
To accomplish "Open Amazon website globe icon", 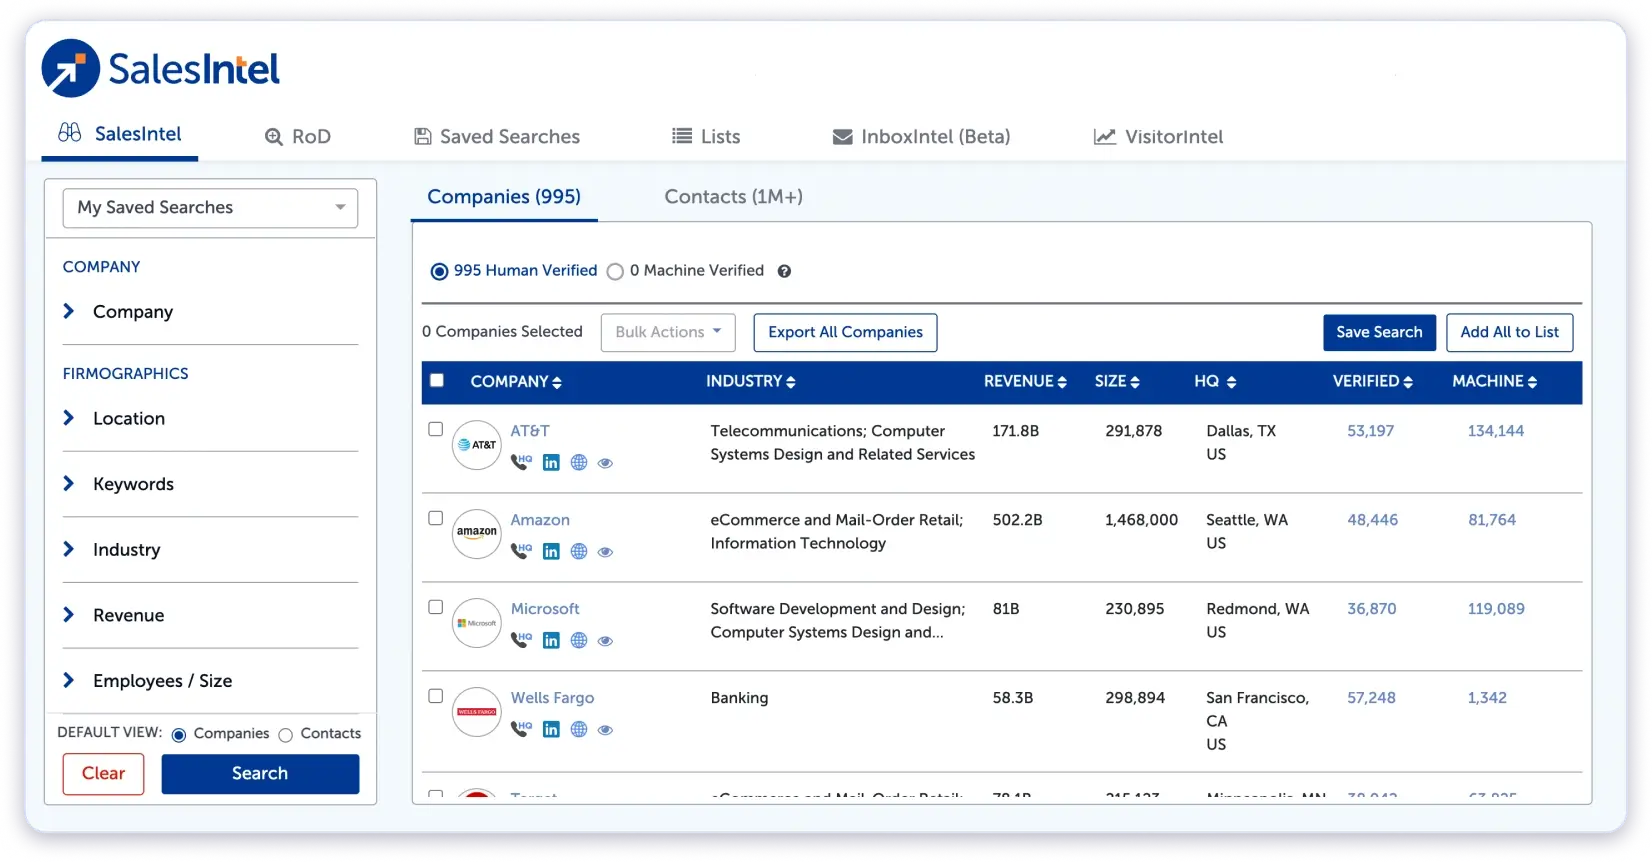I will point(579,551).
